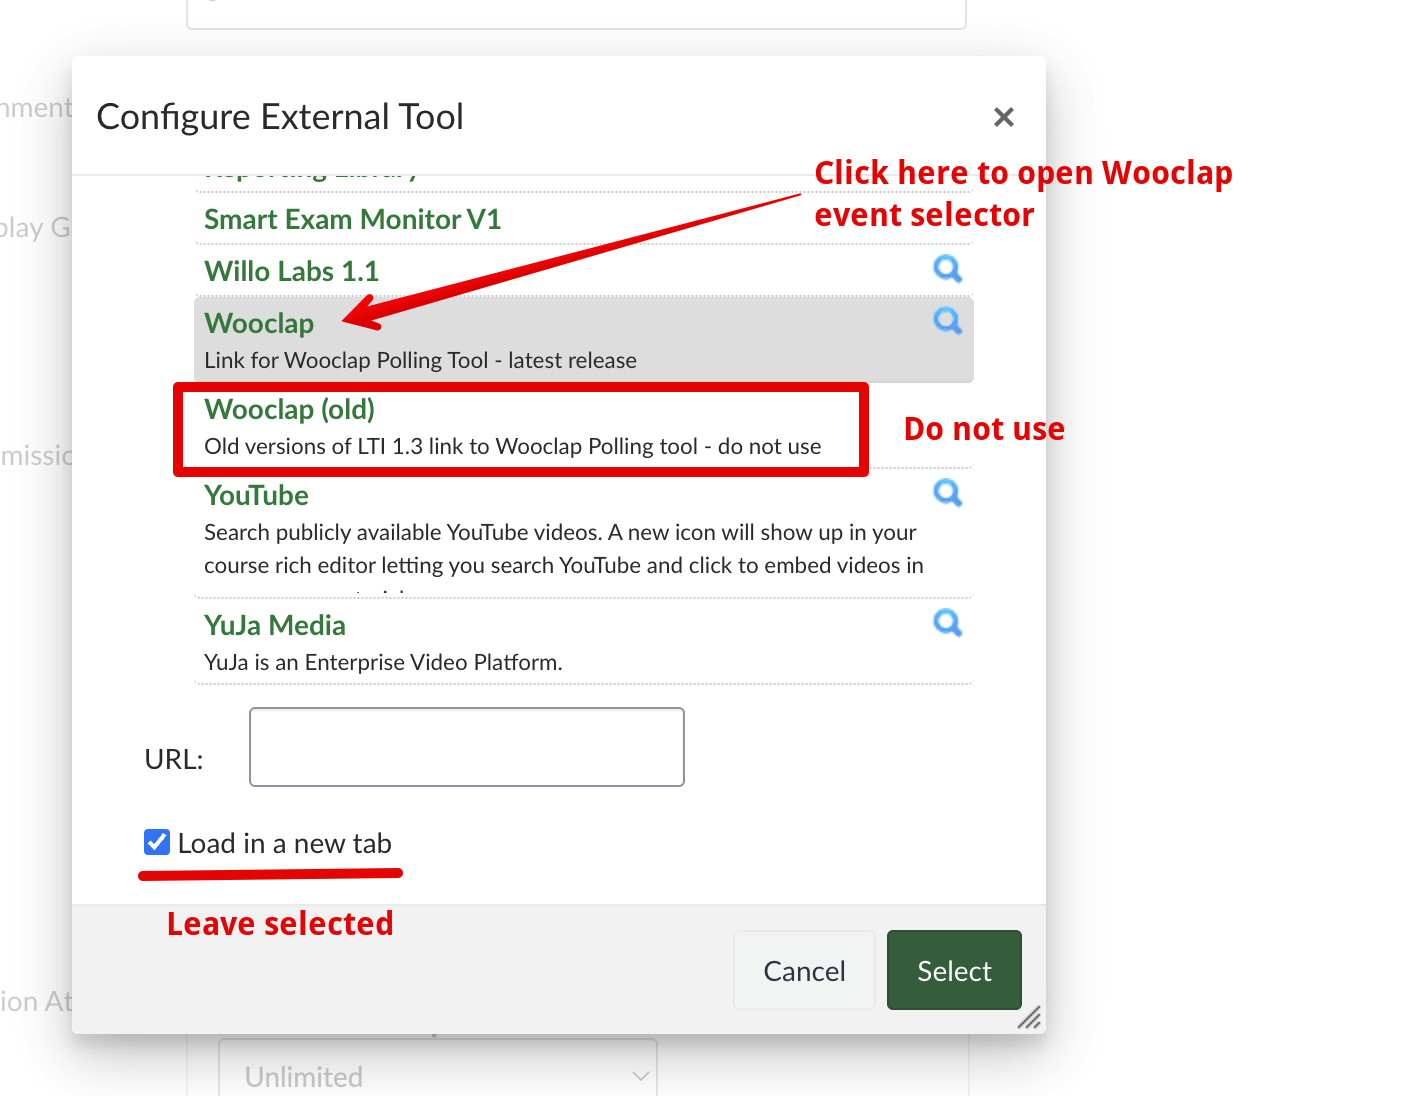
Task: Confirm with the green Select button
Action: point(953,970)
